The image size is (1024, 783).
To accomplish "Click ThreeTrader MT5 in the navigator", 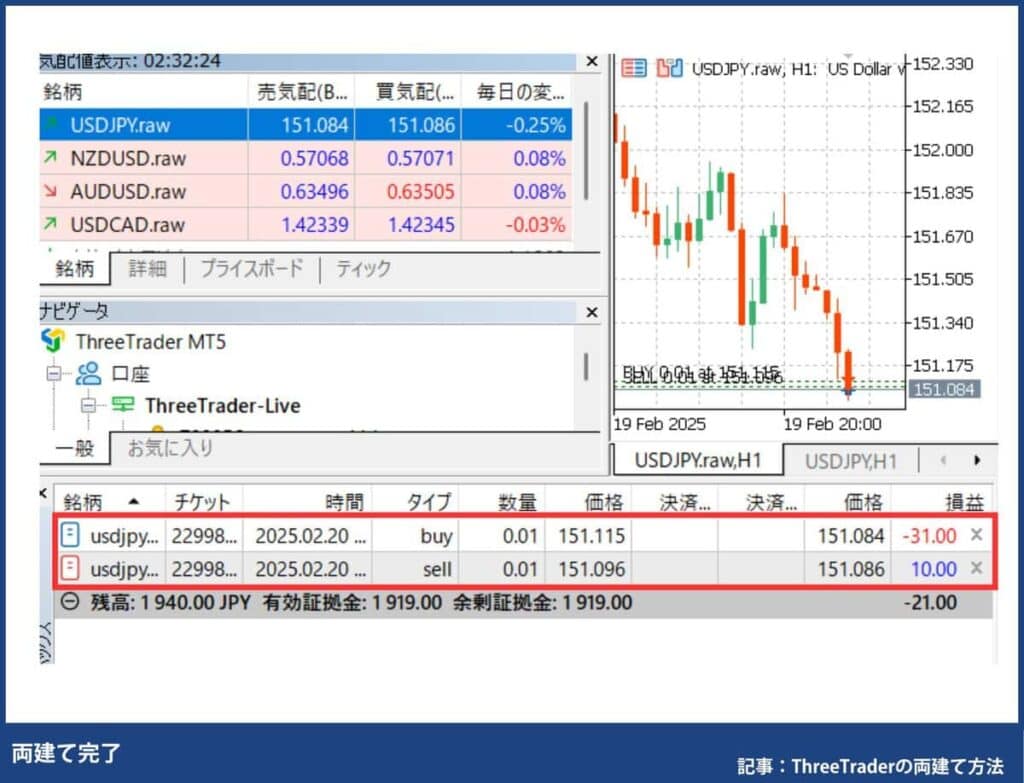I will click(x=151, y=342).
